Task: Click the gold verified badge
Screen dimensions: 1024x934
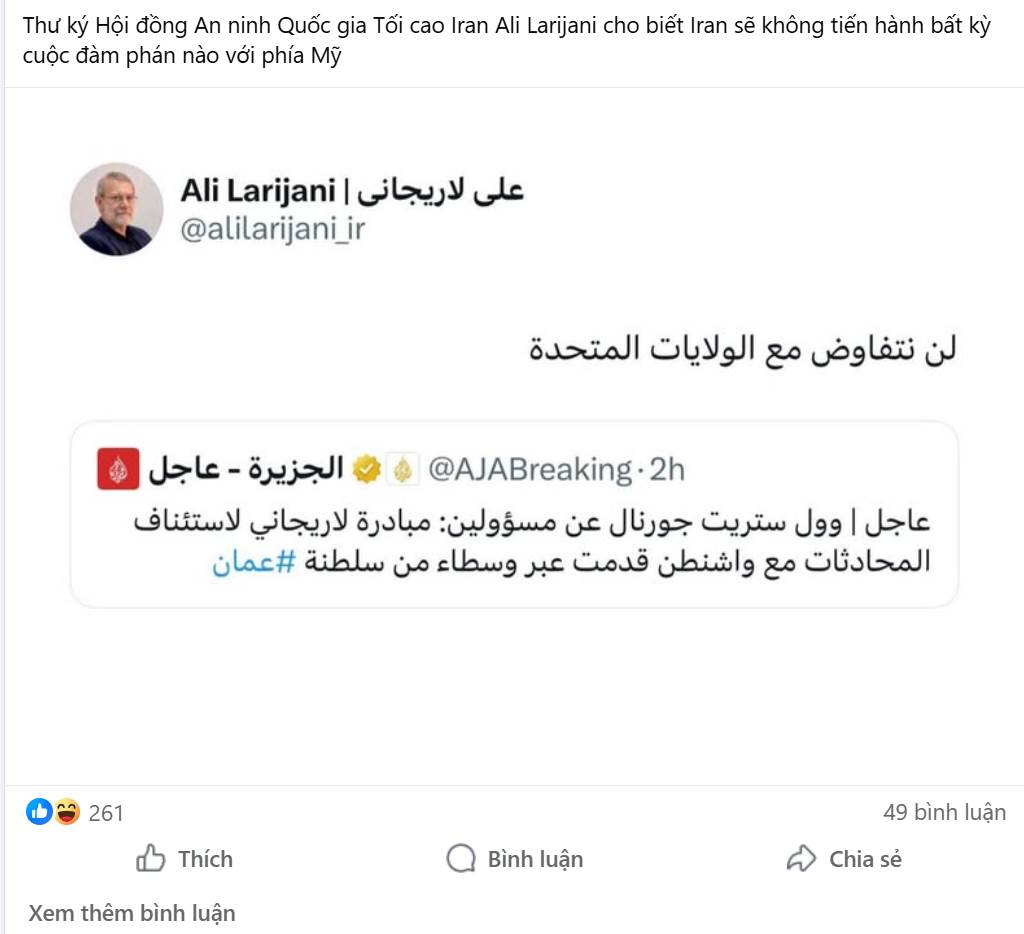Action: (x=369, y=469)
